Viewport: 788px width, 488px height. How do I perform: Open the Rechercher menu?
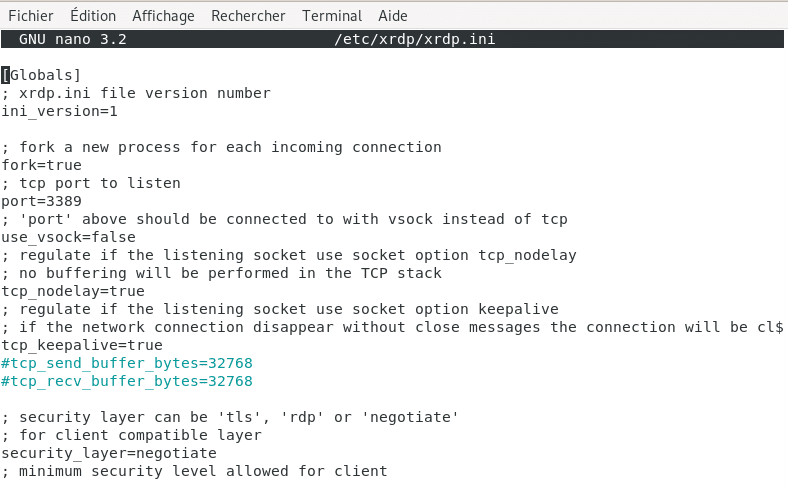248,16
